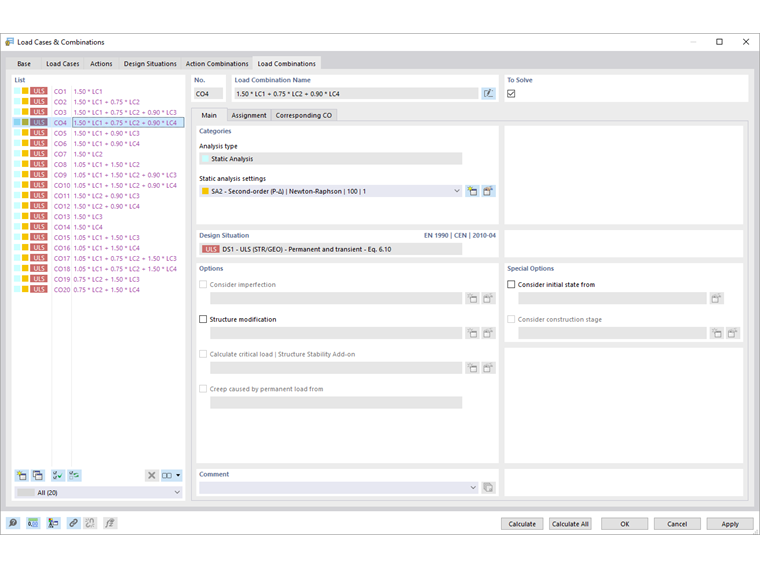
Task: Delete selected load combination X icon
Action: click(152, 475)
